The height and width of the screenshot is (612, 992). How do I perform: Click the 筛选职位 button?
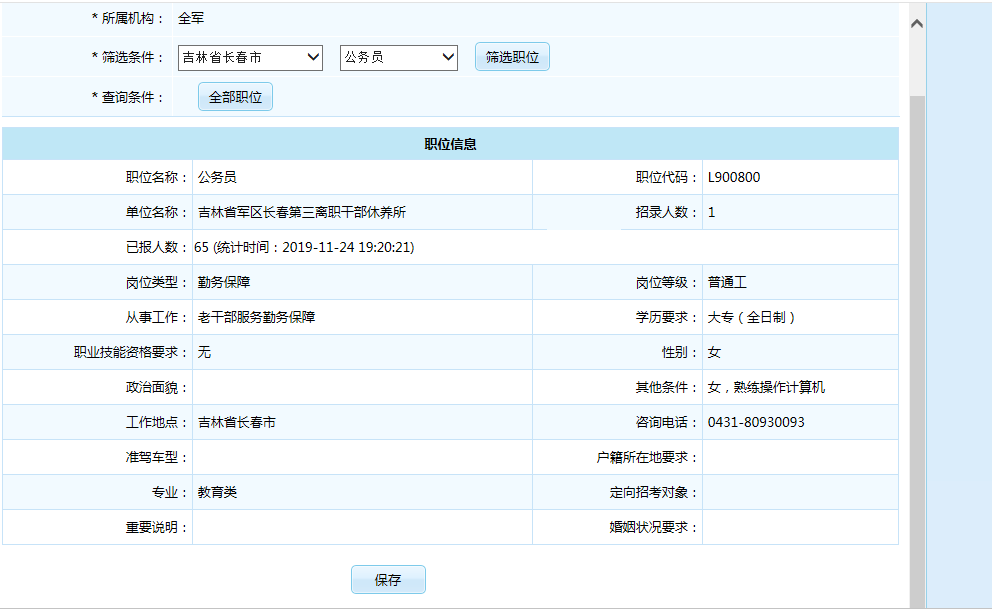(x=512, y=57)
